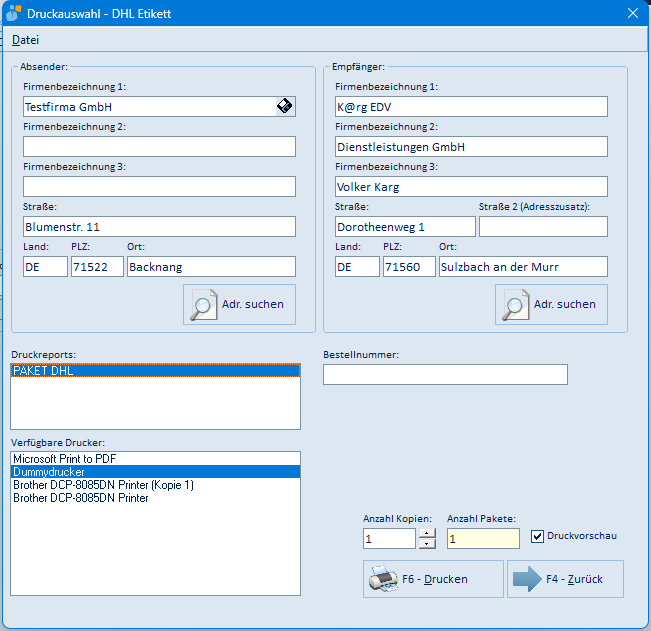Viewport: 651px width, 631px height.
Task: Click the printer icon on F6 Drucken
Action: click(383, 578)
